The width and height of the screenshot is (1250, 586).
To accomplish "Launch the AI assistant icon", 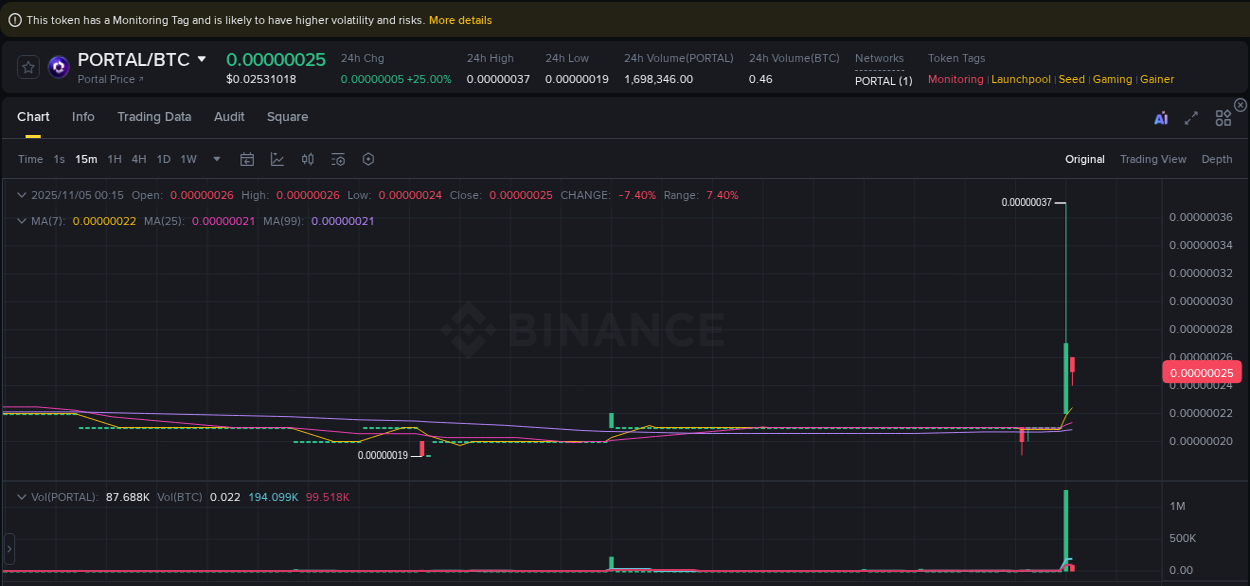I will 1161,117.
